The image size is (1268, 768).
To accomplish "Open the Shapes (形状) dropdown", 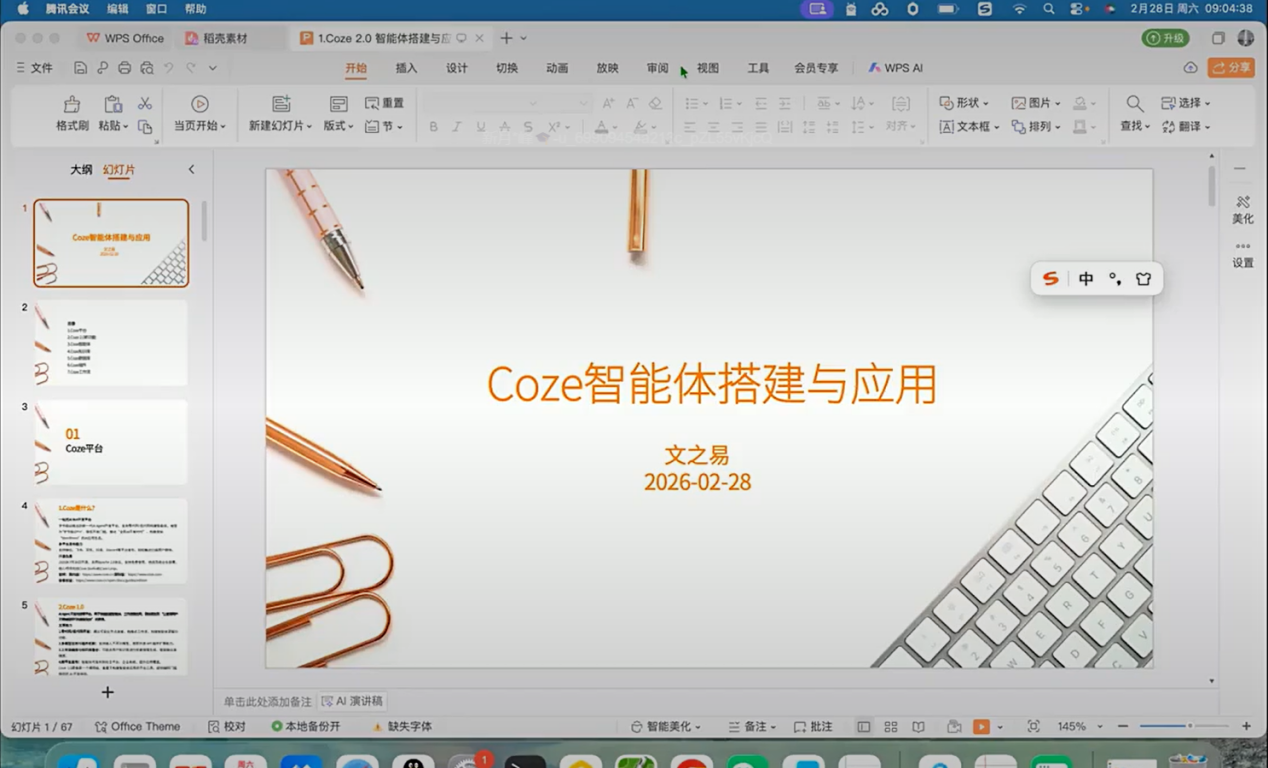I will (964, 103).
